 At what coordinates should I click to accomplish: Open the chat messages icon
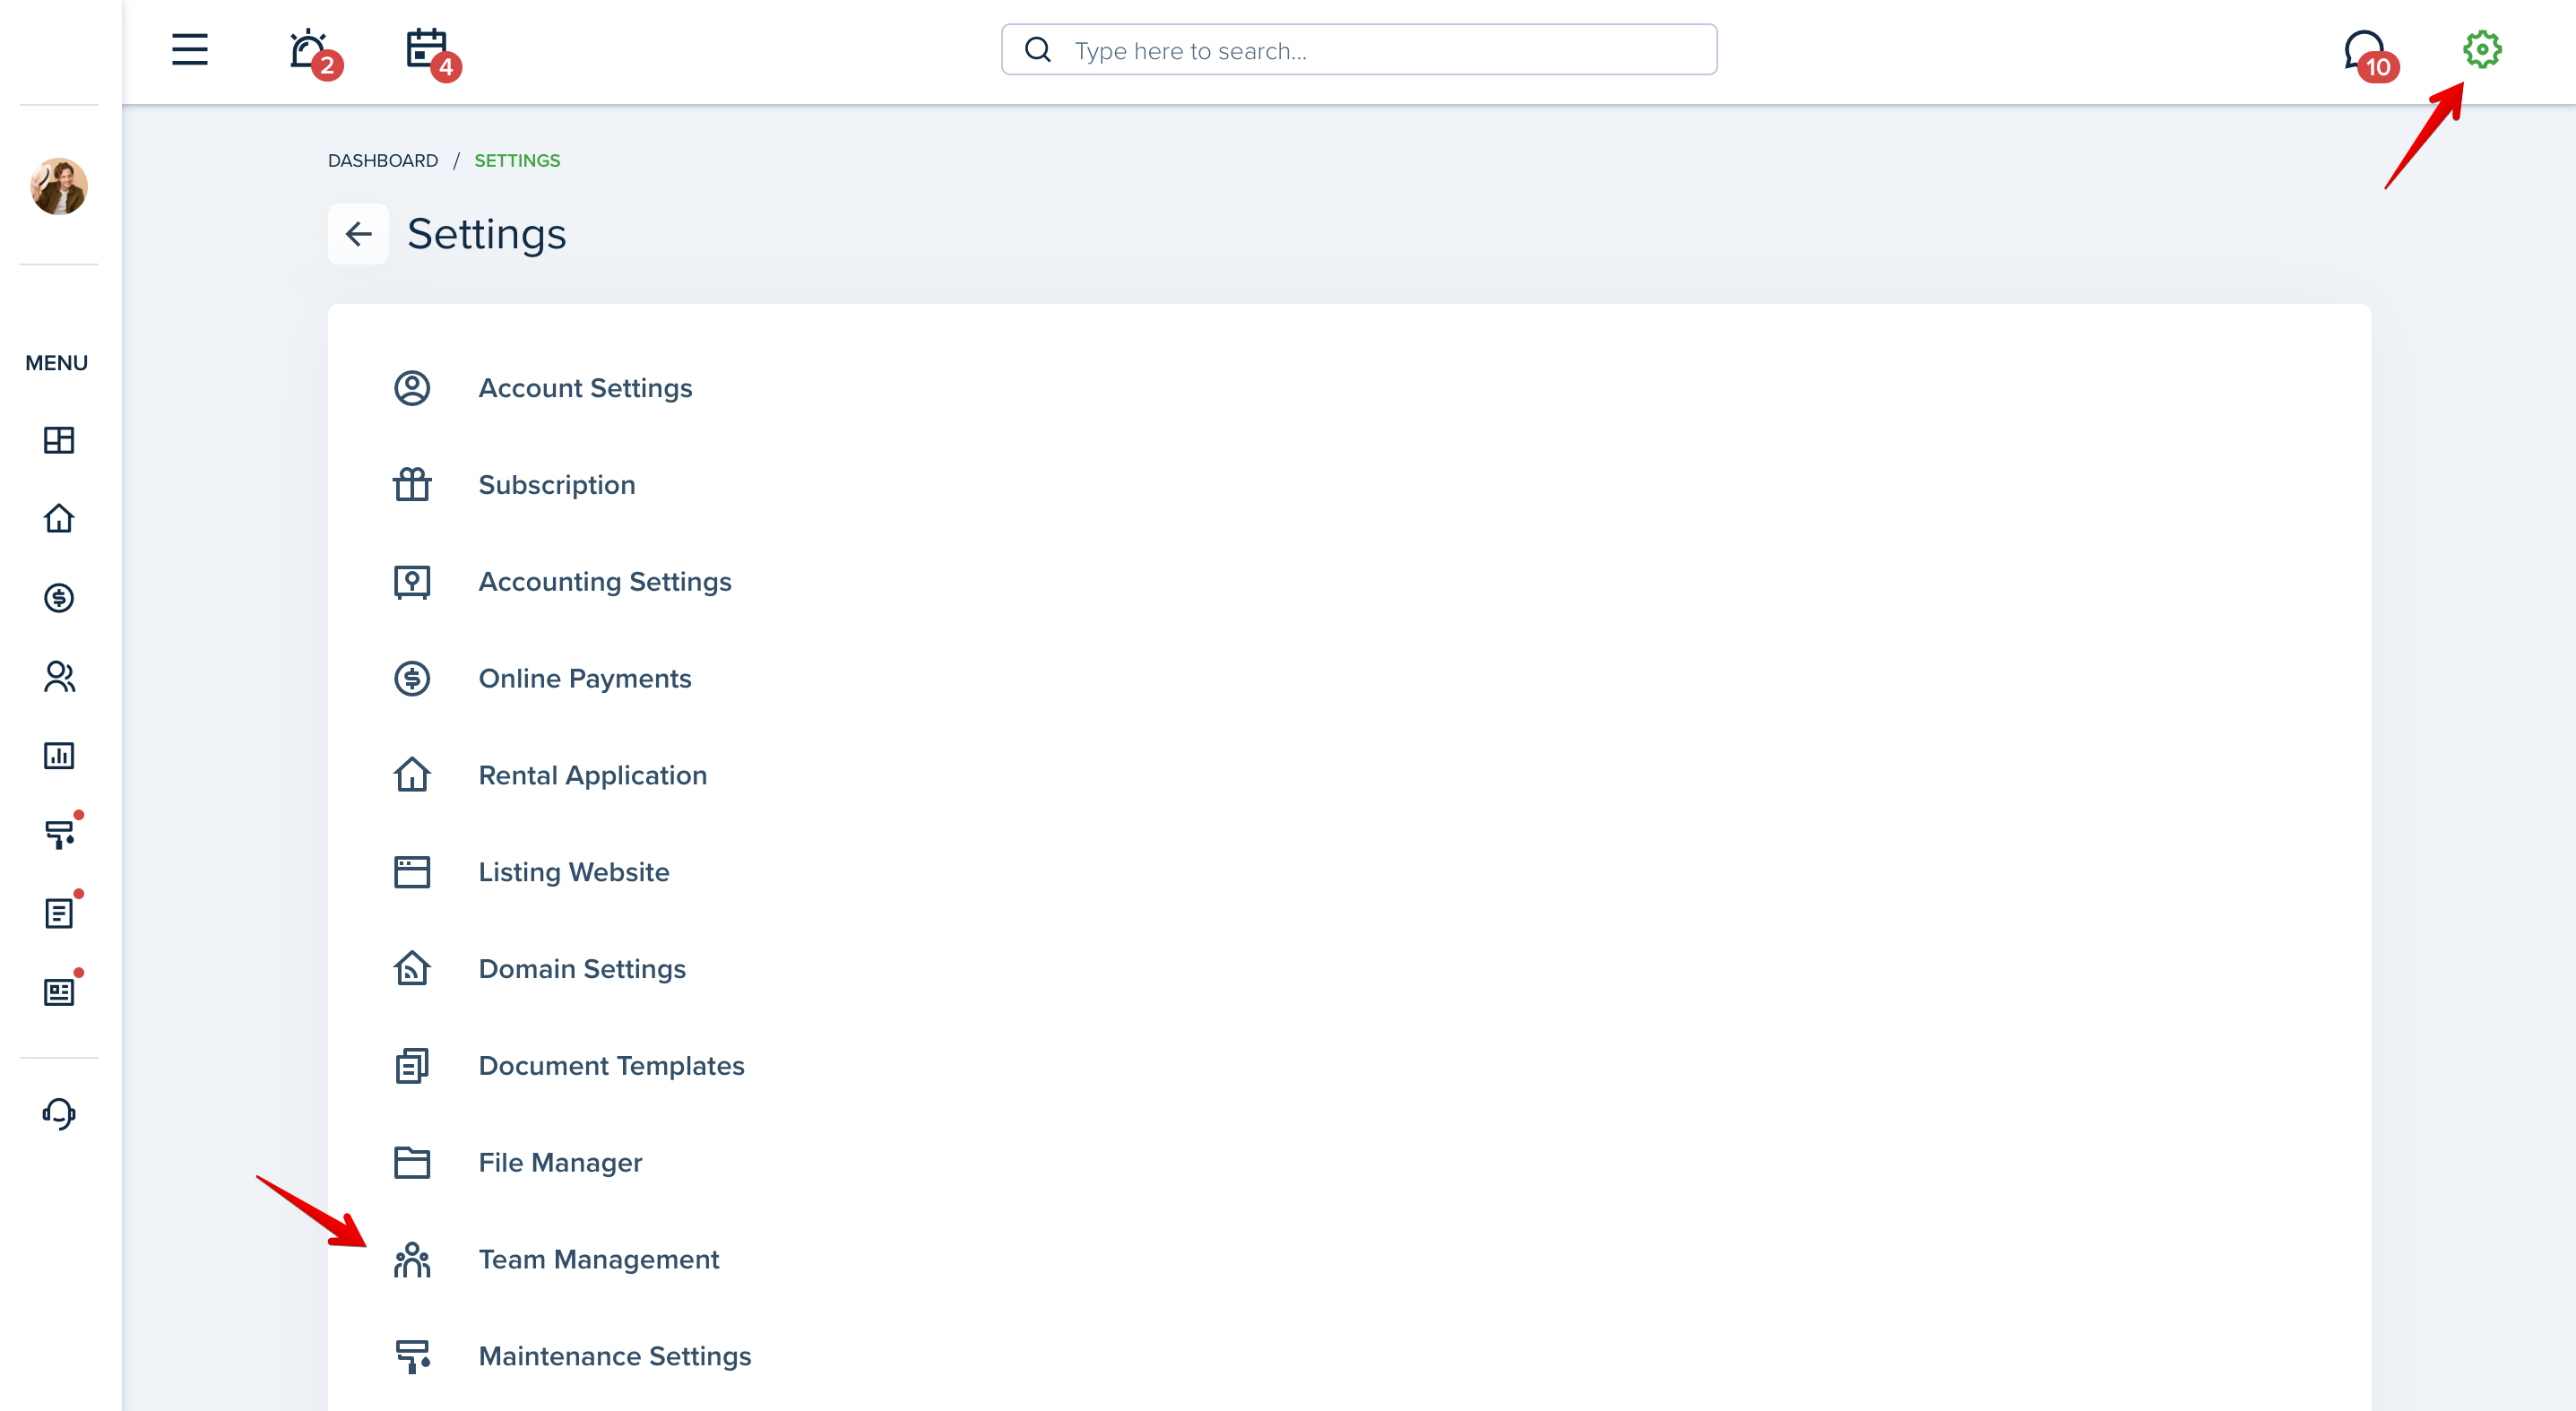(2366, 52)
